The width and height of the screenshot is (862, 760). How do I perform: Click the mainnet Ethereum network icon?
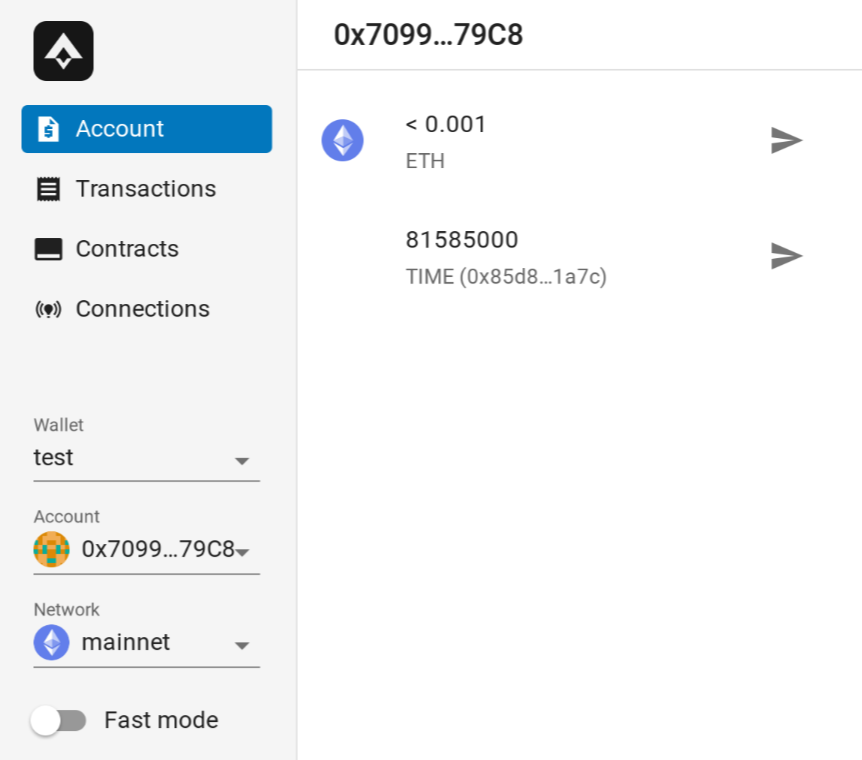pos(52,642)
